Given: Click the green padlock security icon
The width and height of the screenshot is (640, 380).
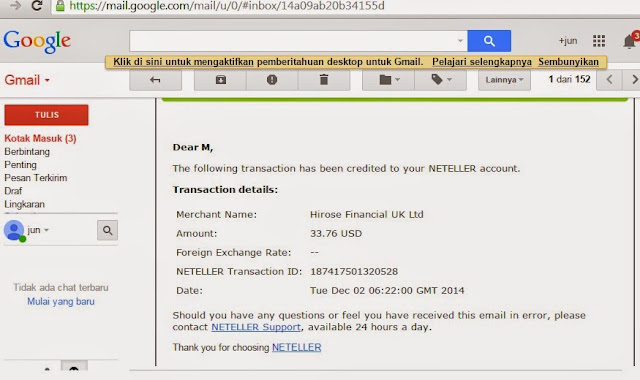Looking at the screenshot, I should click(60, 6).
